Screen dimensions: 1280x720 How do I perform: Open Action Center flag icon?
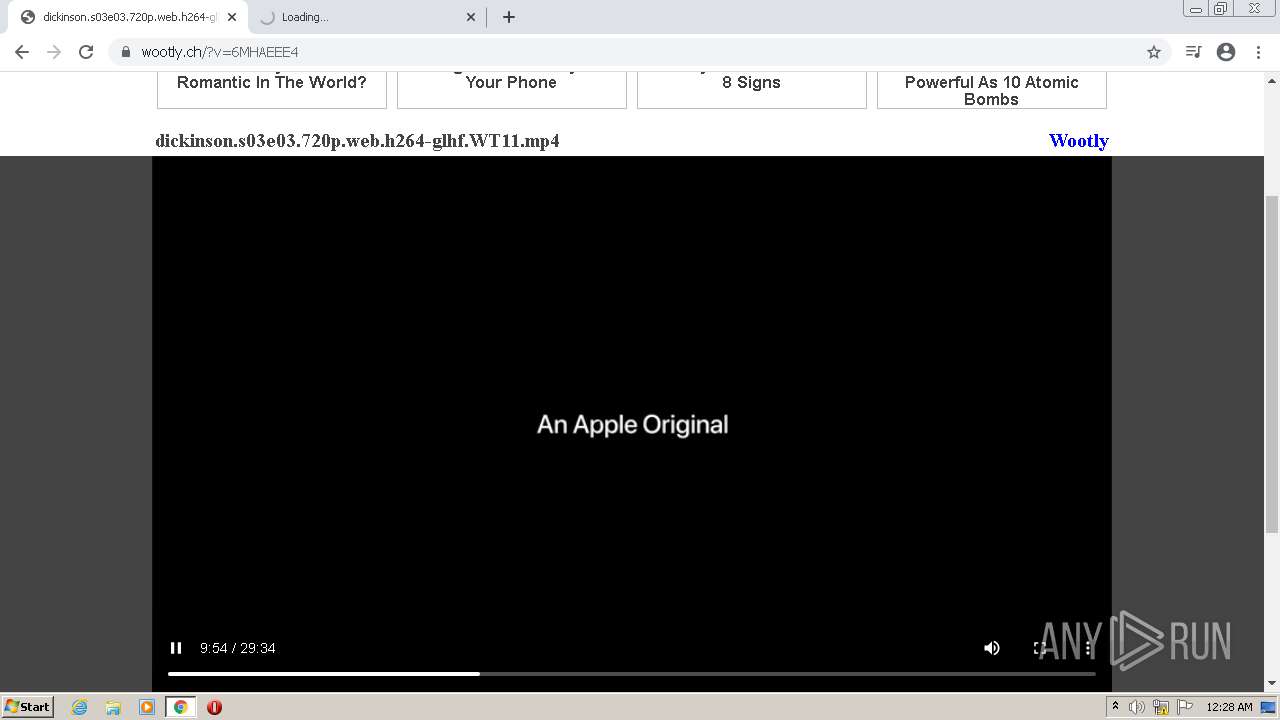click(1185, 707)
